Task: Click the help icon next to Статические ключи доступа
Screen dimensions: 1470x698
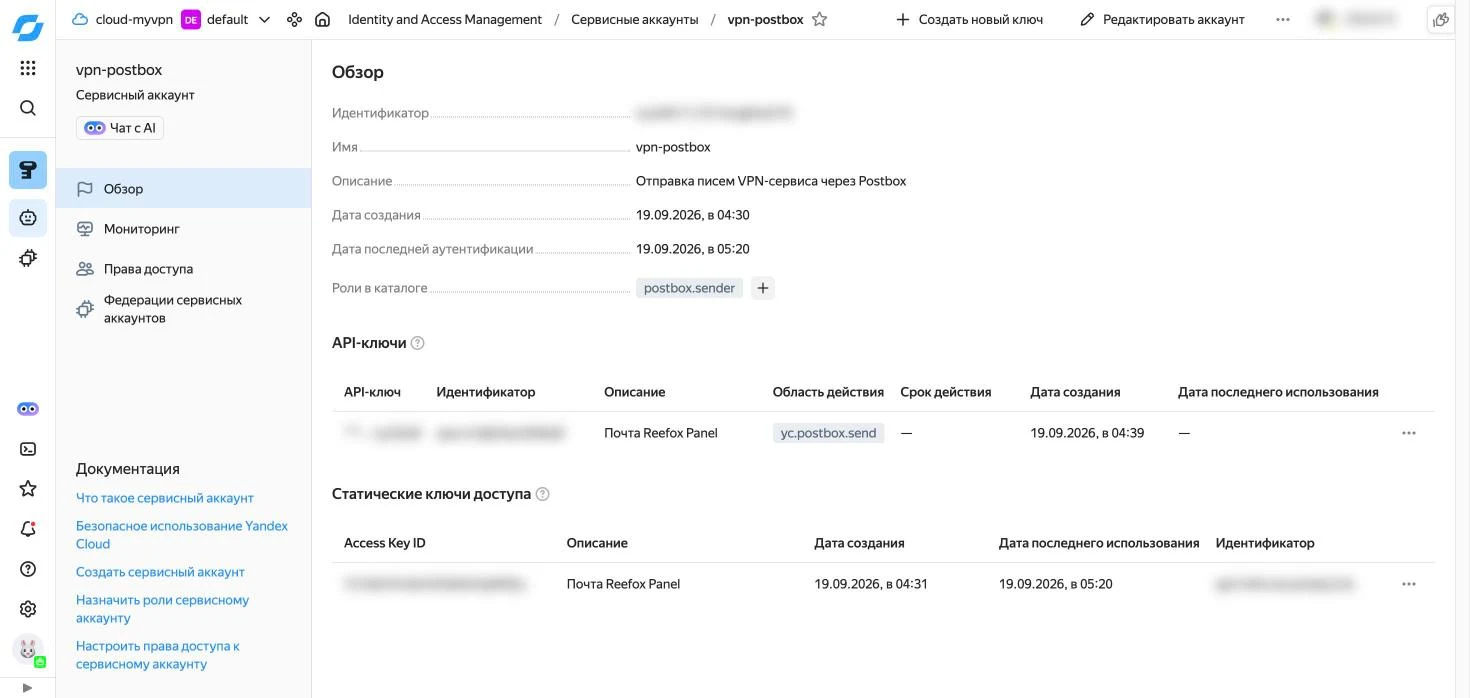Action: 543,494
